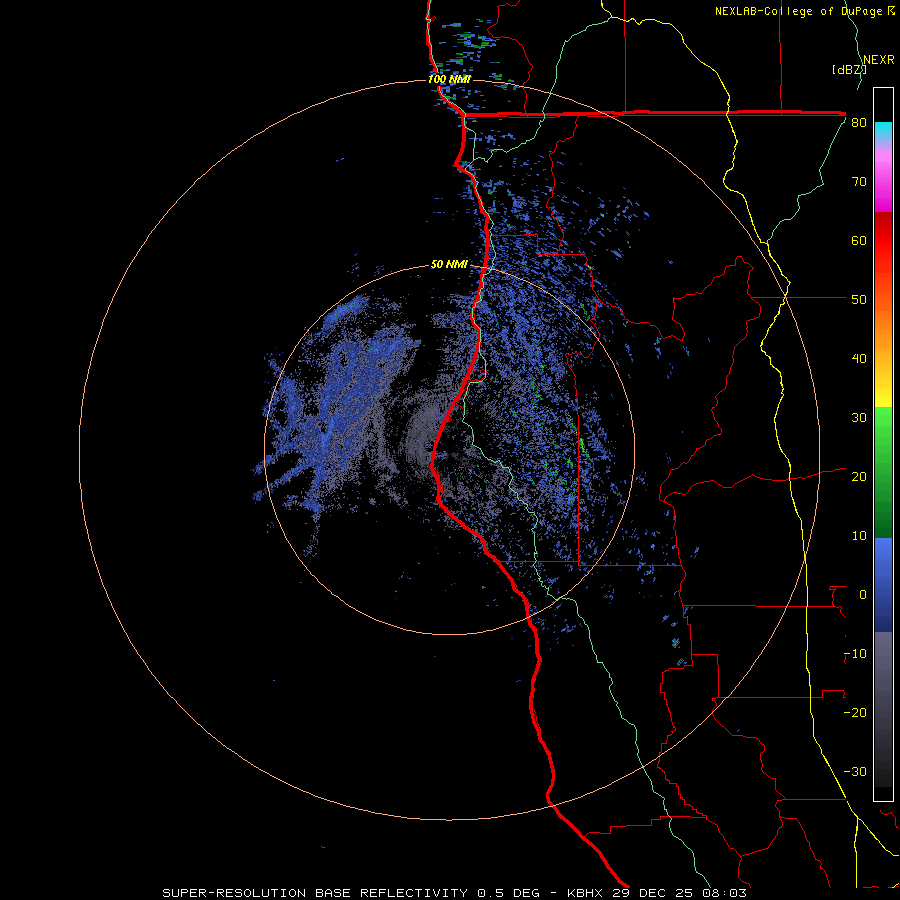Click the "50 NMI" range ring label
This screenshot has height=900, width=900.
pos(449,265)
